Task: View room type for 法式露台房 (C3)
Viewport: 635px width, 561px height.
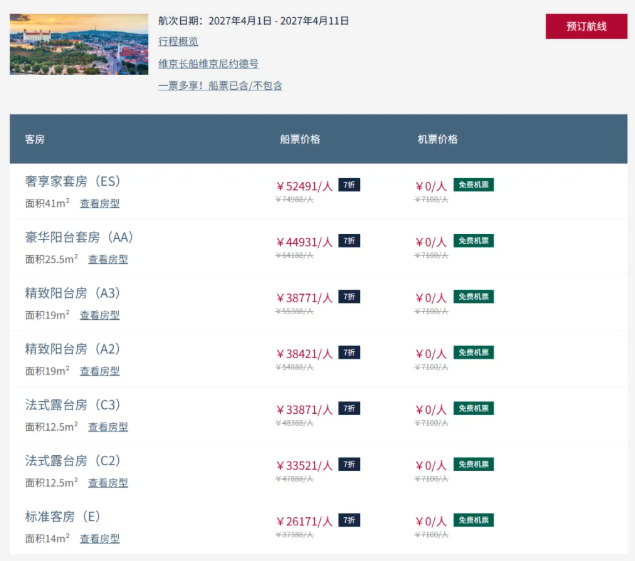Action: (x=108, y=427)
